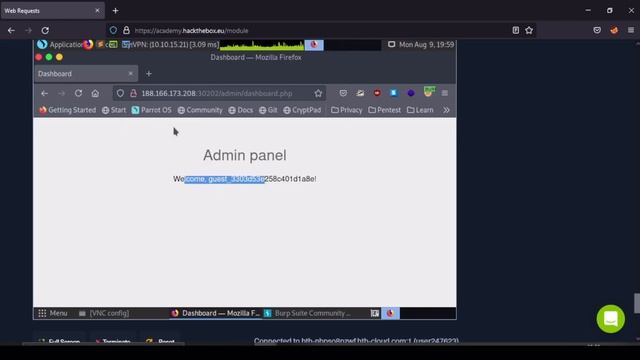
Task: Click the light blue extension icon in inner toolbar
Action: 393,93
